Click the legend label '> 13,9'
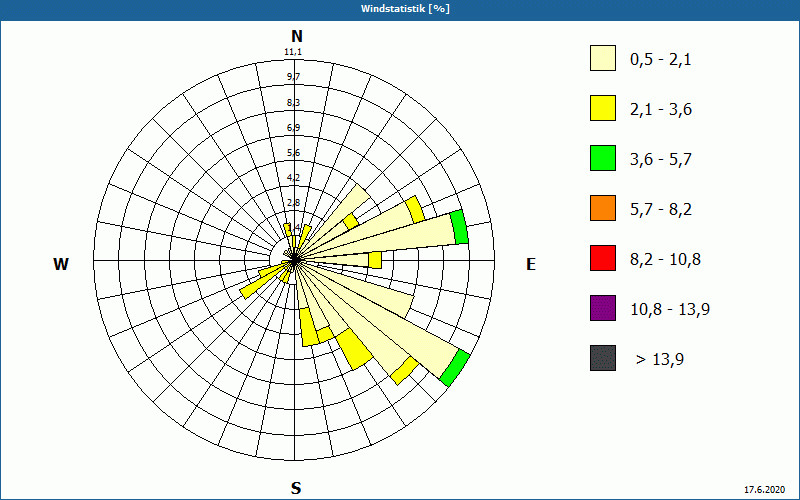Screen dimensions: 800x500 [x=660, y=360]
